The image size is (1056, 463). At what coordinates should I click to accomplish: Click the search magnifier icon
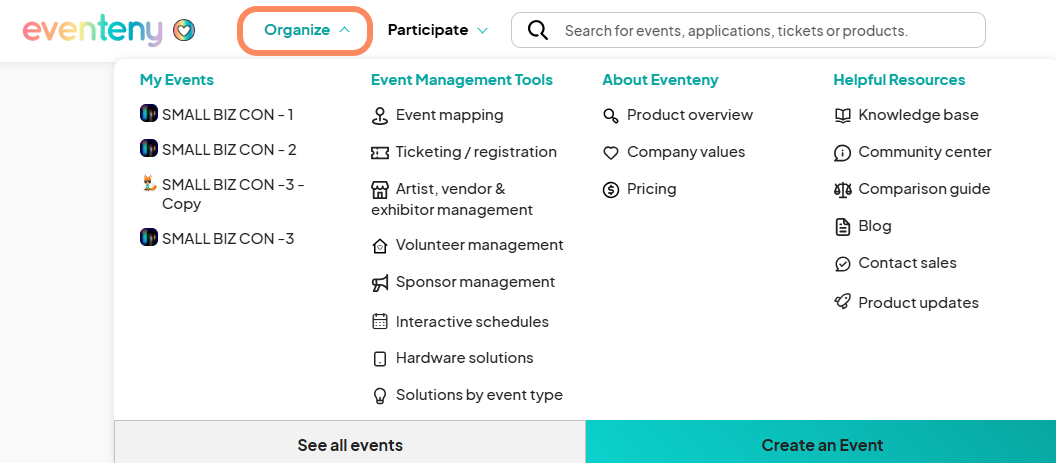tap(537, 30)
